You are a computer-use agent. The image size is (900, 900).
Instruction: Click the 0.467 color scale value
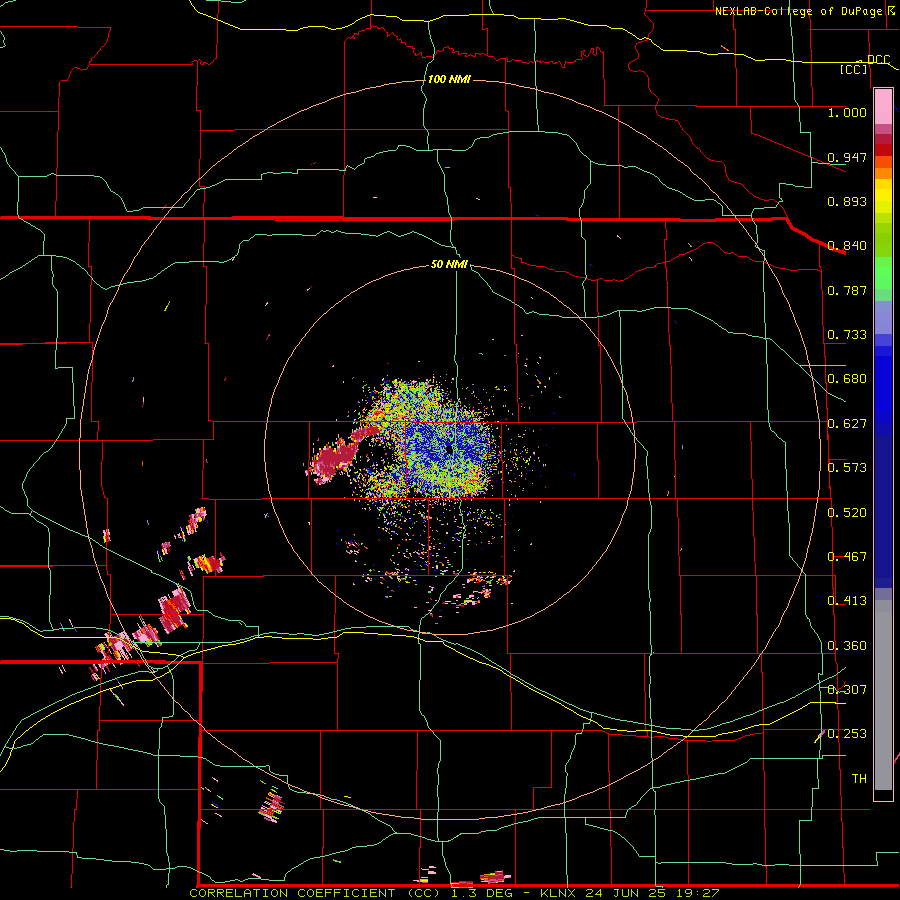(x=847, y=557)
